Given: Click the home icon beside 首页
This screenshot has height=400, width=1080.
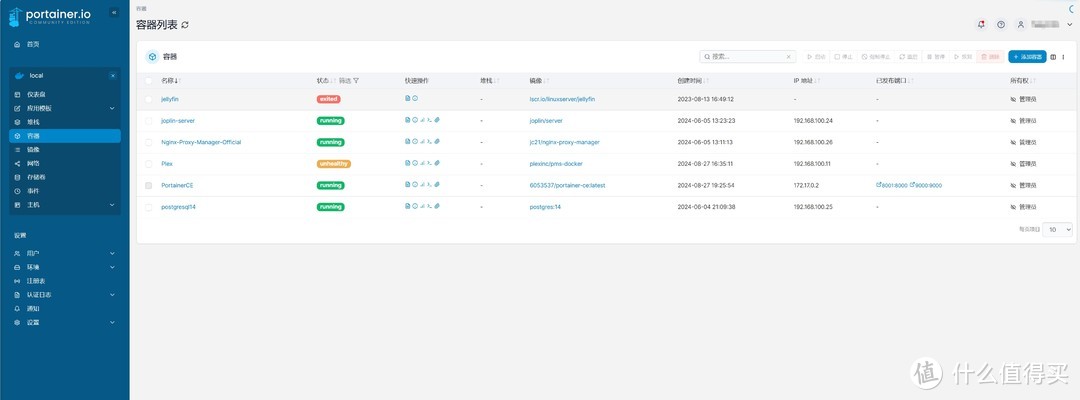Looking at the screenshot, I should click(17, 44).
